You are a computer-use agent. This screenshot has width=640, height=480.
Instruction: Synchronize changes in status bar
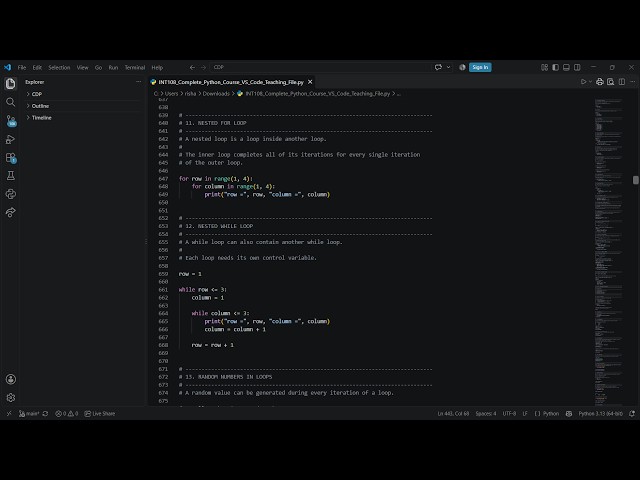[45, 413]
